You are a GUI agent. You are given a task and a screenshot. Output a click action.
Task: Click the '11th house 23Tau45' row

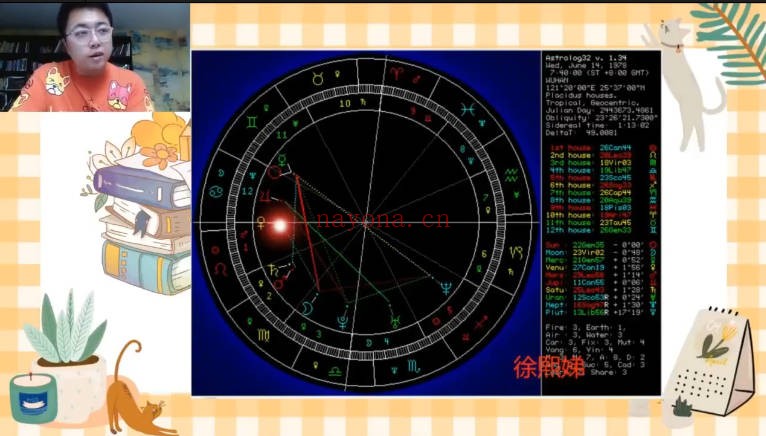[x=603, y=222]
